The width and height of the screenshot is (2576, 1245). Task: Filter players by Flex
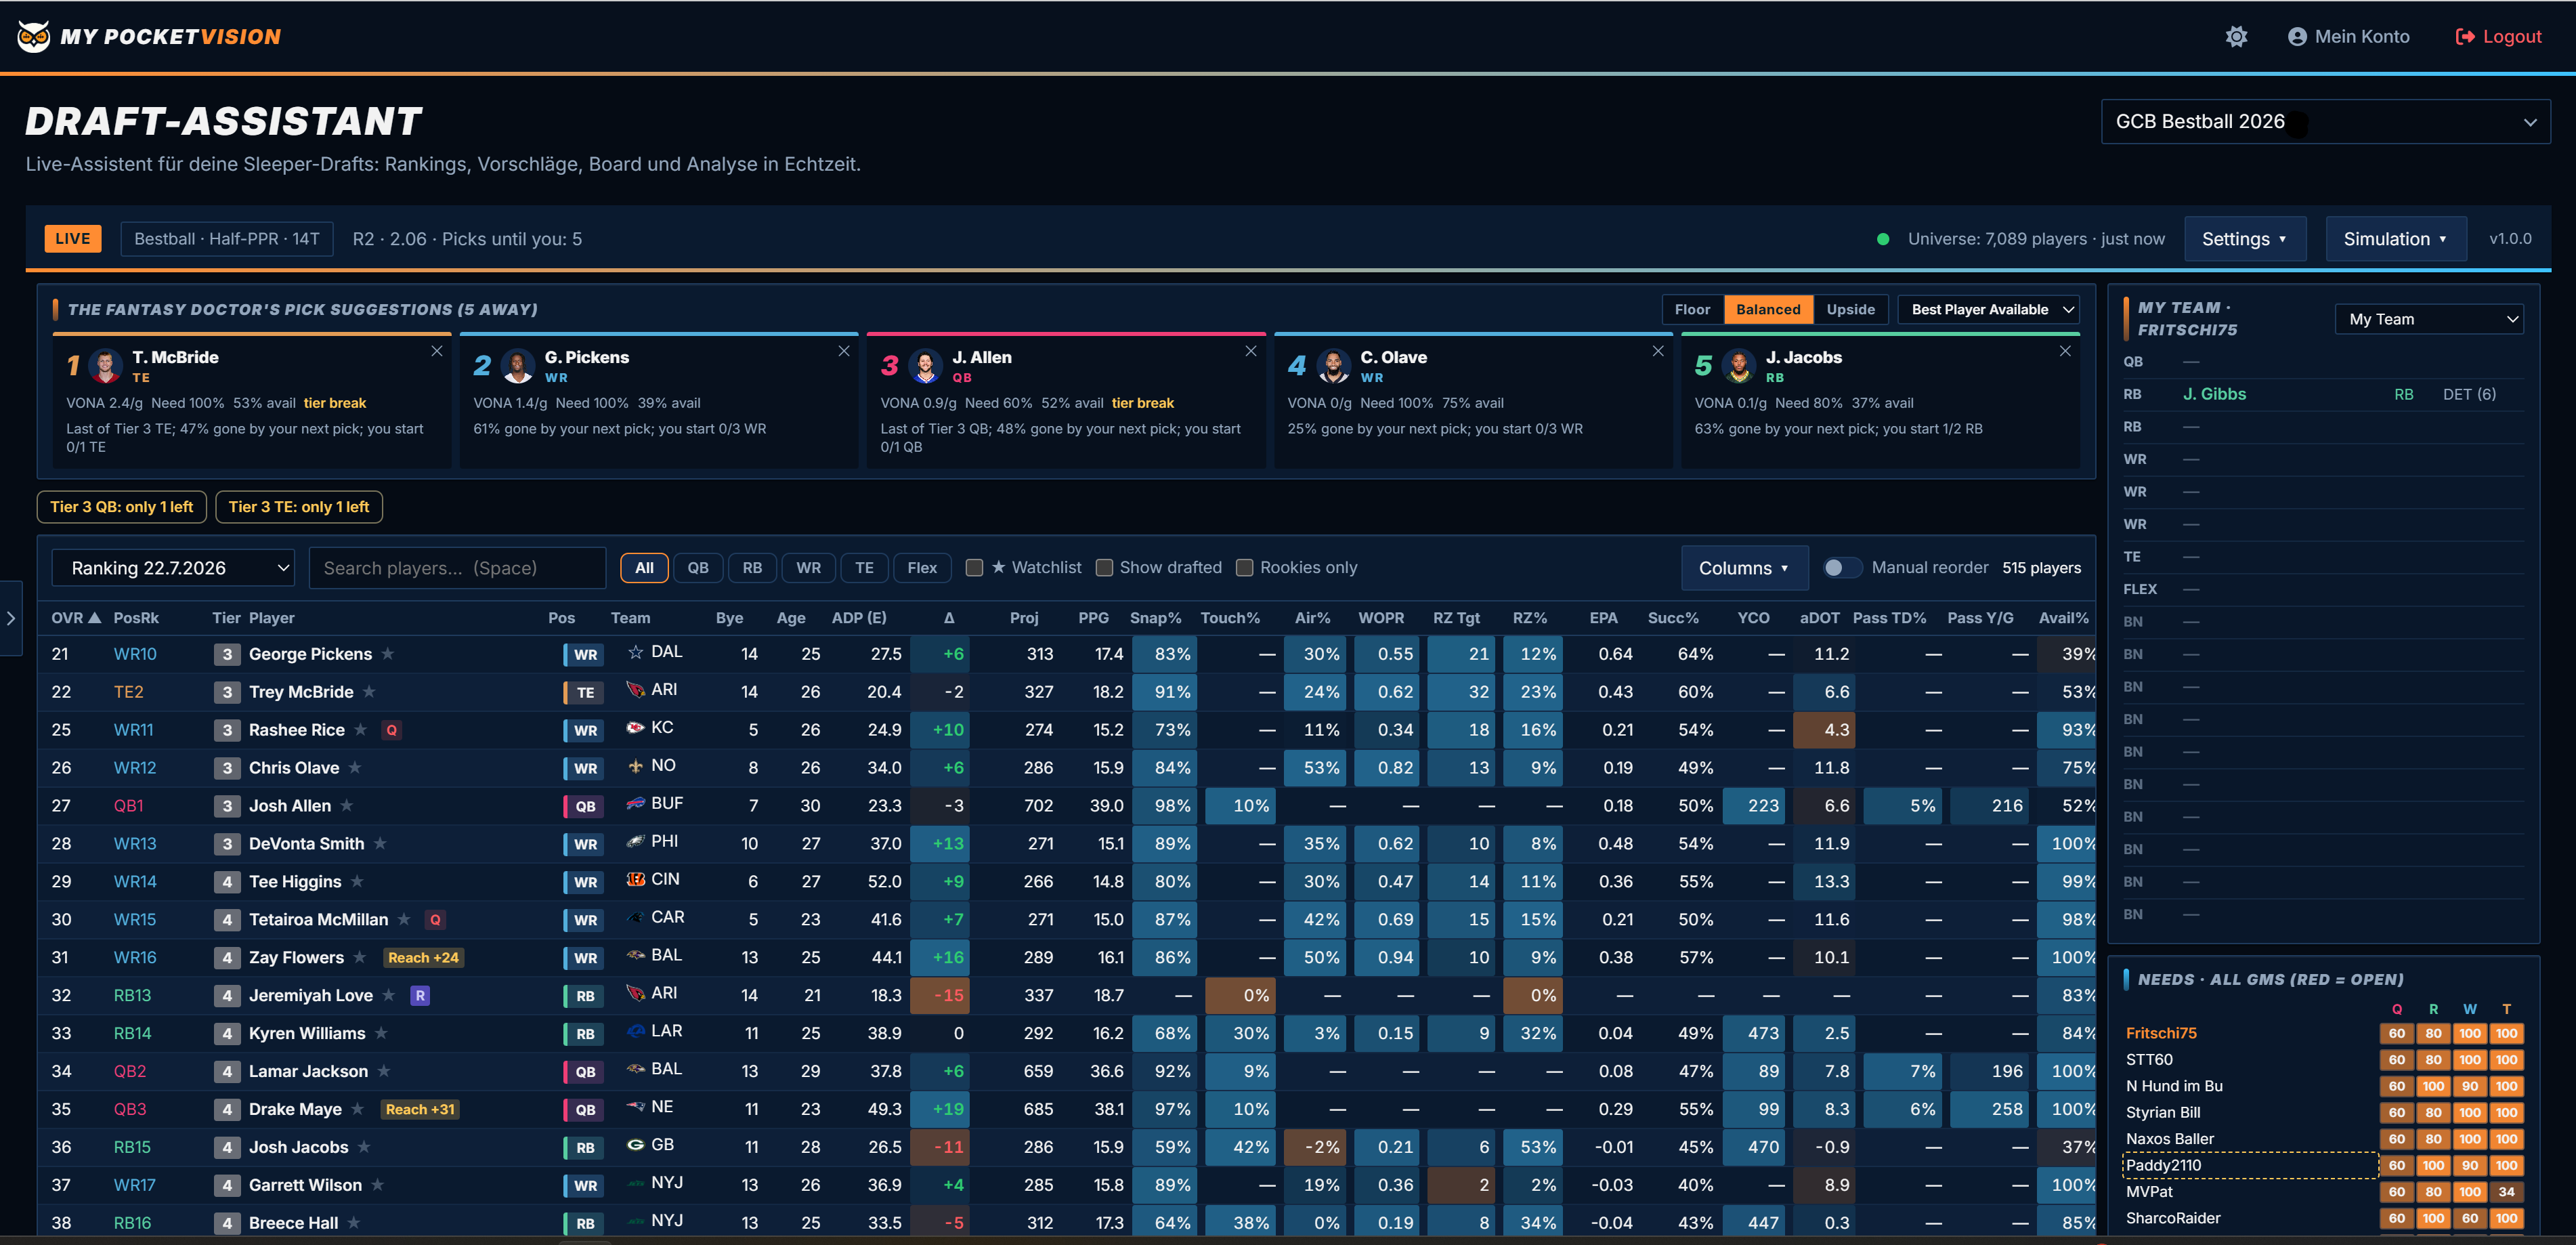tap(922, 568)
